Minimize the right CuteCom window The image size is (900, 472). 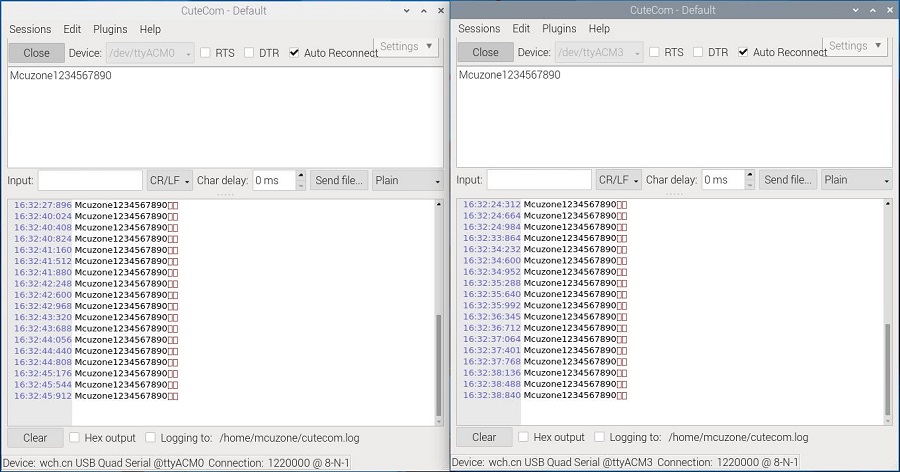(x=855, y=10)
